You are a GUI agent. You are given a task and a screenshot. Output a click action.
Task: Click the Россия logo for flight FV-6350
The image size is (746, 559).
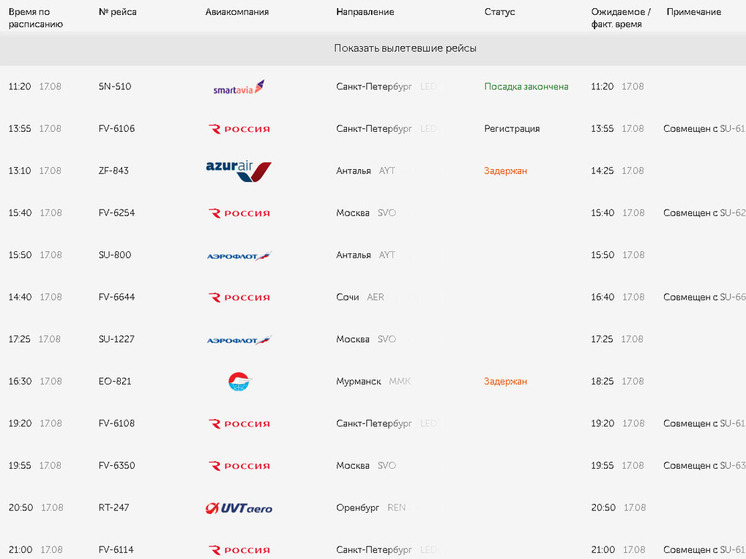pos(239,466)
